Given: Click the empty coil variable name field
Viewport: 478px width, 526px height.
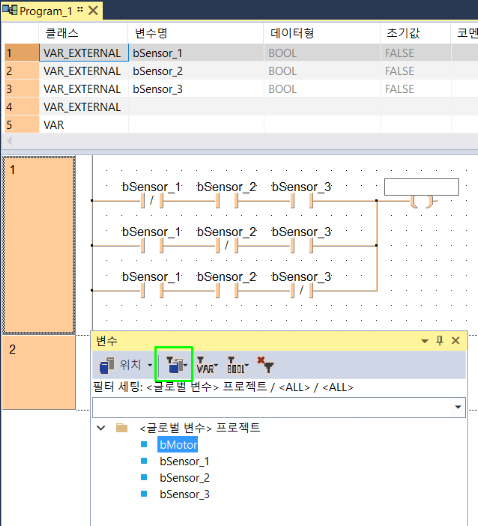Looking at the screenshot, I should [x=421, y=187].
